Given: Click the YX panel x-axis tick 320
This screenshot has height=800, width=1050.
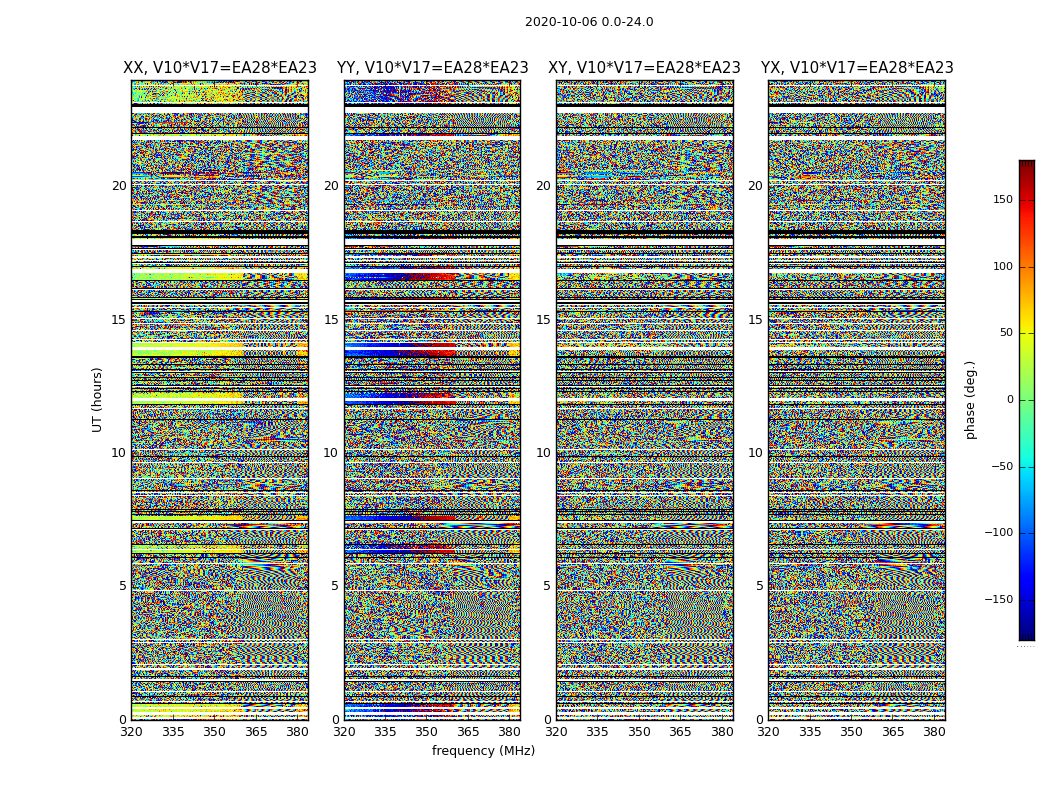Looking at the screenshot, I should tap(769, 732).
